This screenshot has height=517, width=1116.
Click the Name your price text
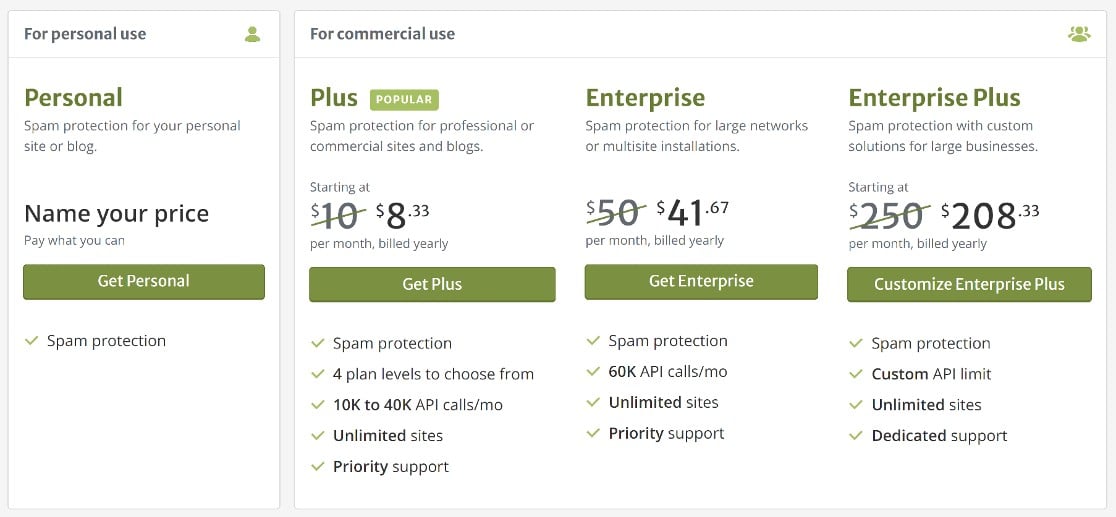(117, 214)
